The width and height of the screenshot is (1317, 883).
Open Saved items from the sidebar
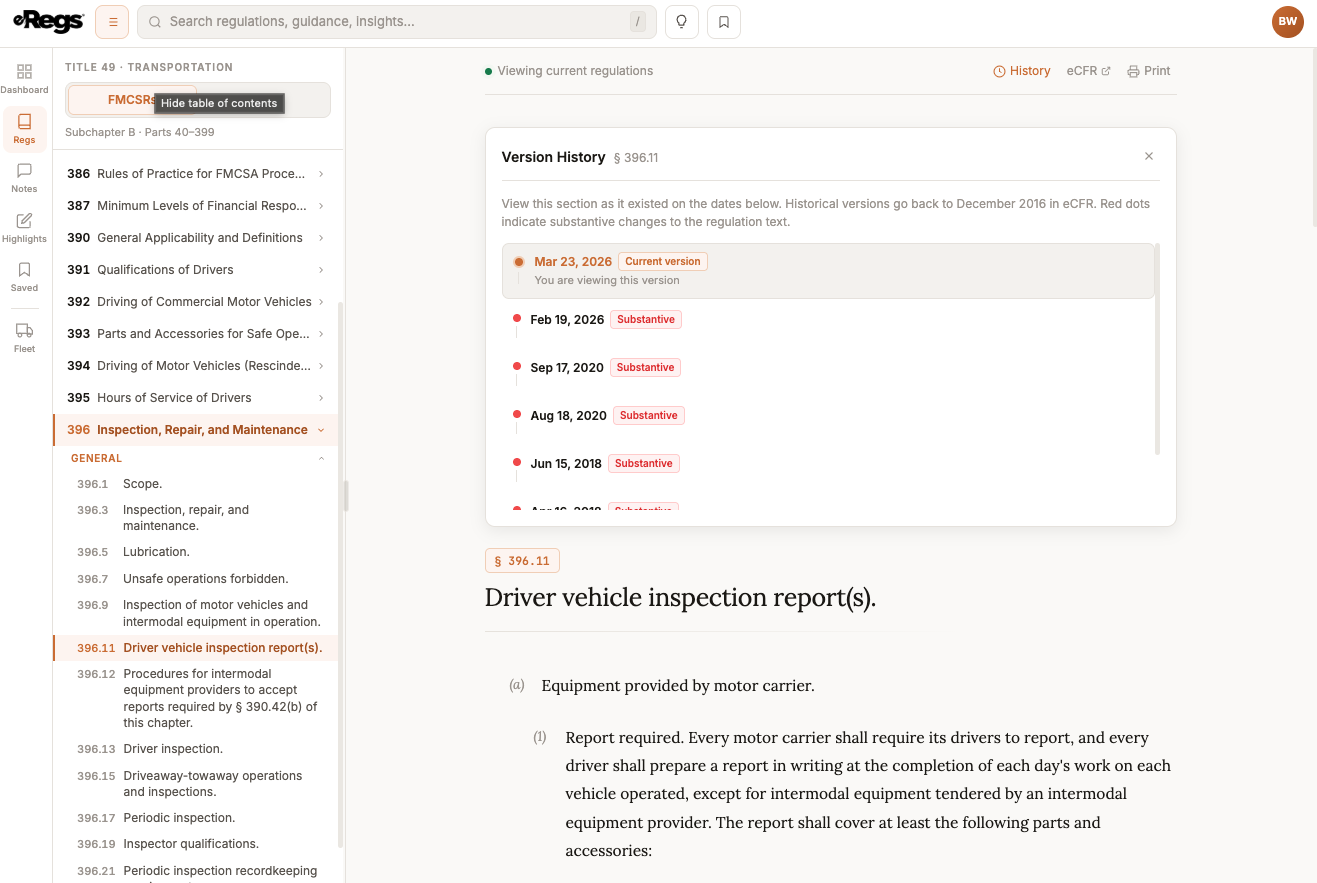[24, 277]
